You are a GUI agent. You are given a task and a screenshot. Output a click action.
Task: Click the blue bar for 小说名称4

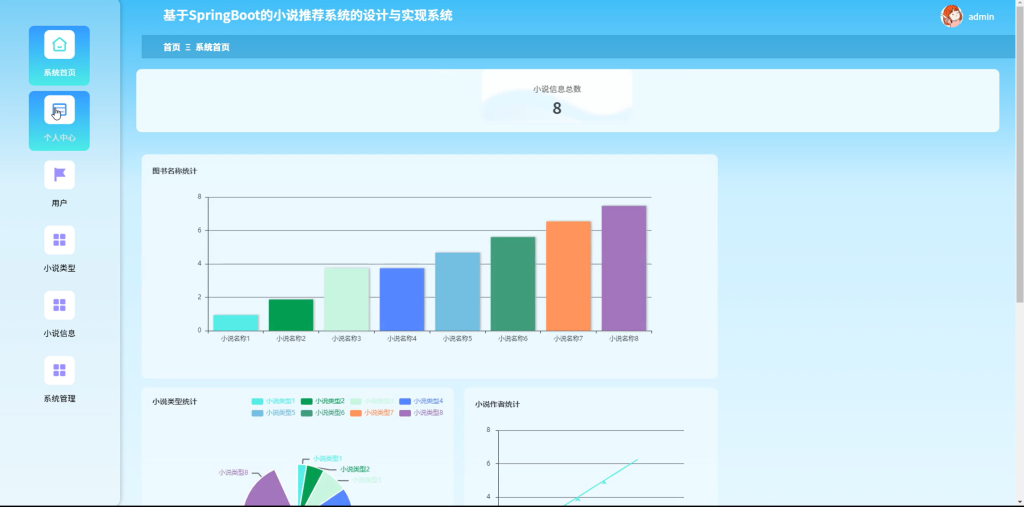(x=402, y=299)
